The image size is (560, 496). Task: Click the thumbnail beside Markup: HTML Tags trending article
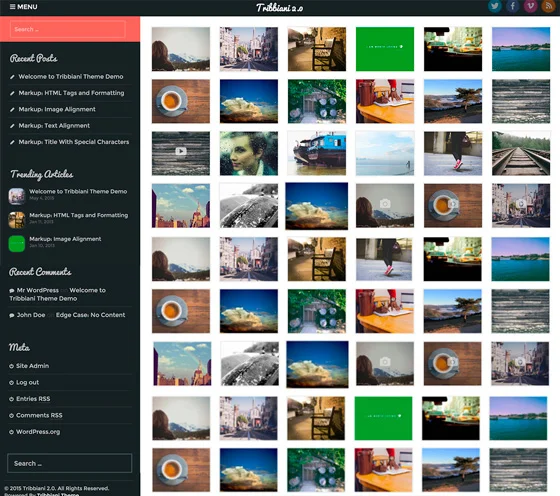(x=17, y=220)
